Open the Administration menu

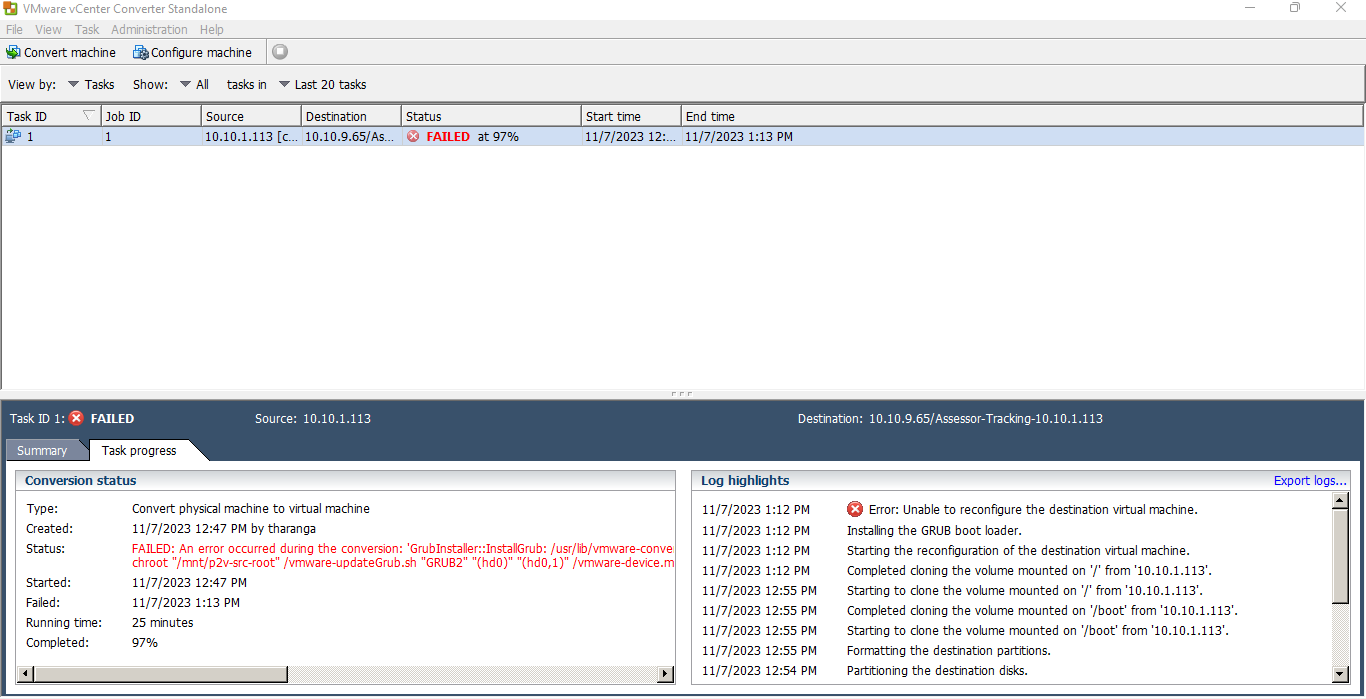click(149, 29)
